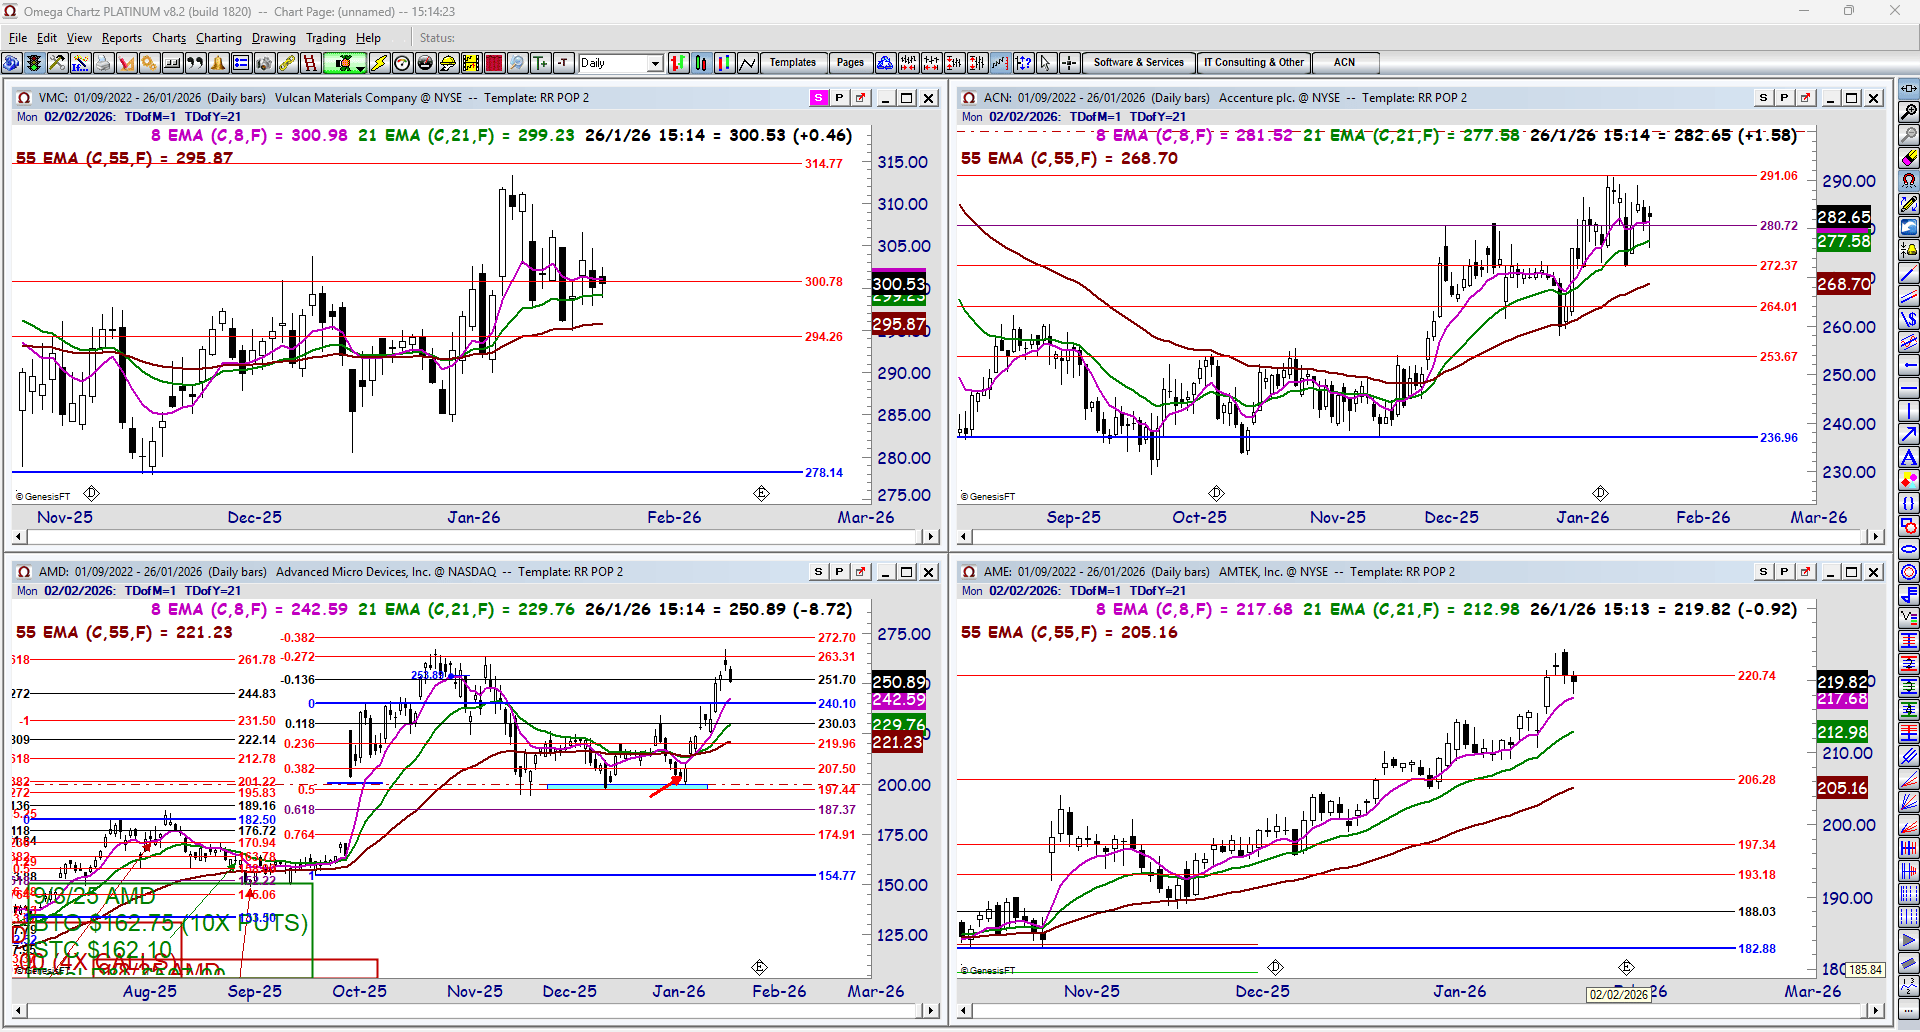Click the magenta 242.59 EMA tag on AMD
Screen dimensions: 1920x1032
tap(899, 700)
